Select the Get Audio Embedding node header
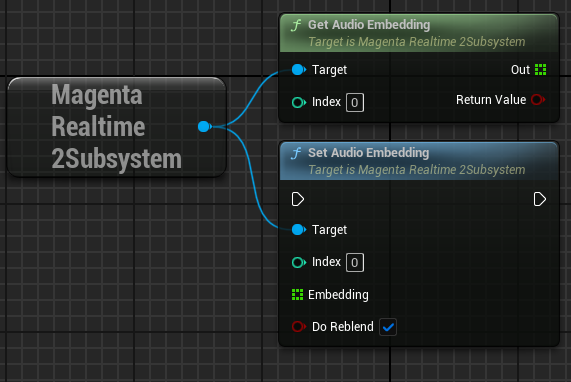Viewport: 571px width, 382px height. [419, 33]
